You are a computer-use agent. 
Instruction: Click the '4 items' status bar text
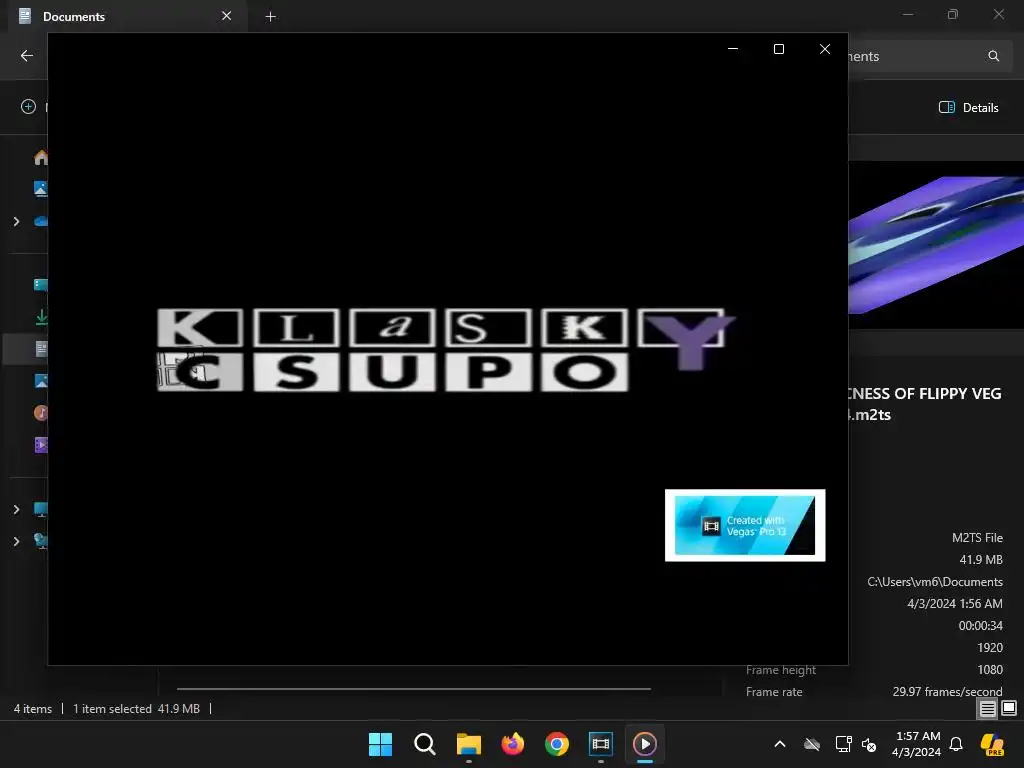click(33, 709)
